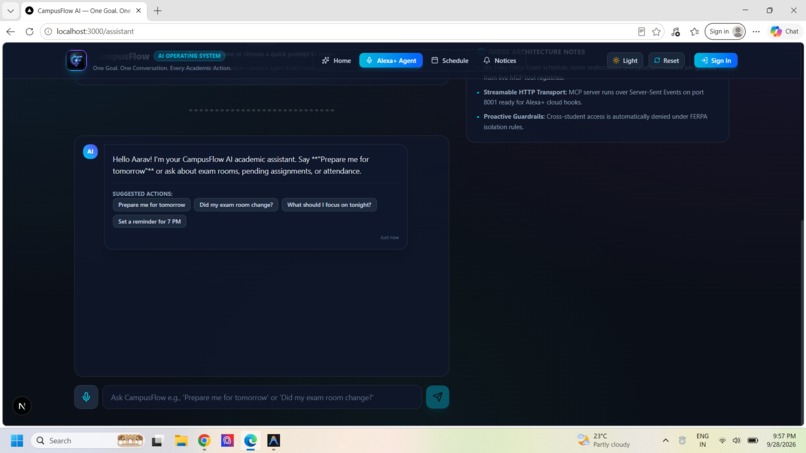Open the weather widget showing 23°C
This screenshot has height=453, width=806.
tap(603, 440)
